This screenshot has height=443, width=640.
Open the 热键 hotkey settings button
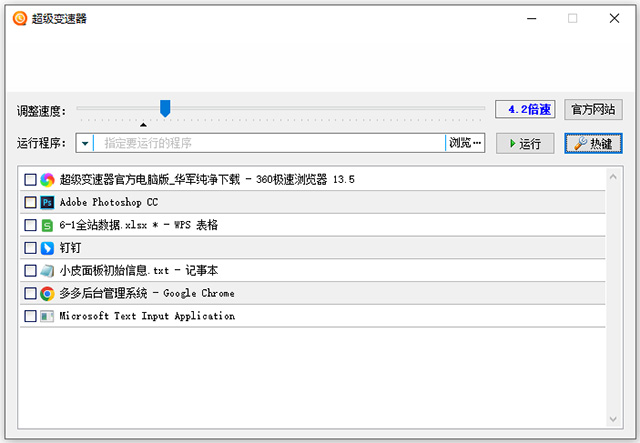tap(593, 143)
